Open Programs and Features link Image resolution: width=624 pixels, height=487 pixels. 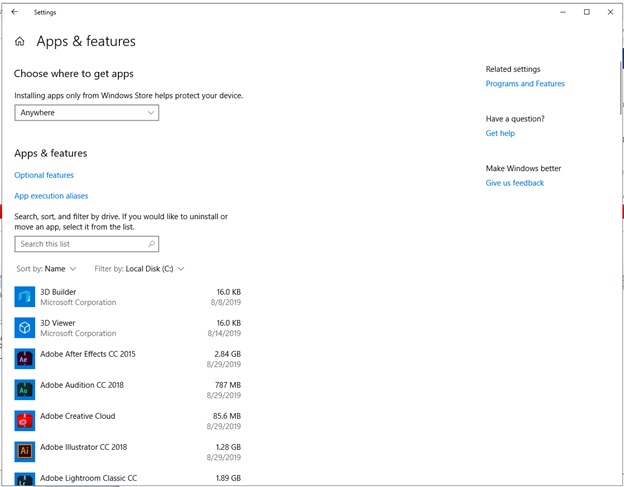[x=525, y=84]
